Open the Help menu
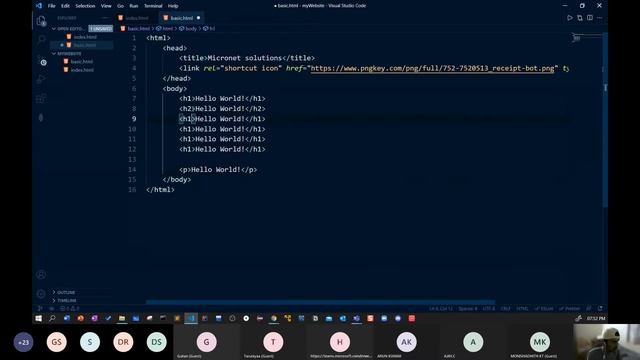640x360 pixels. pos(173,6)
